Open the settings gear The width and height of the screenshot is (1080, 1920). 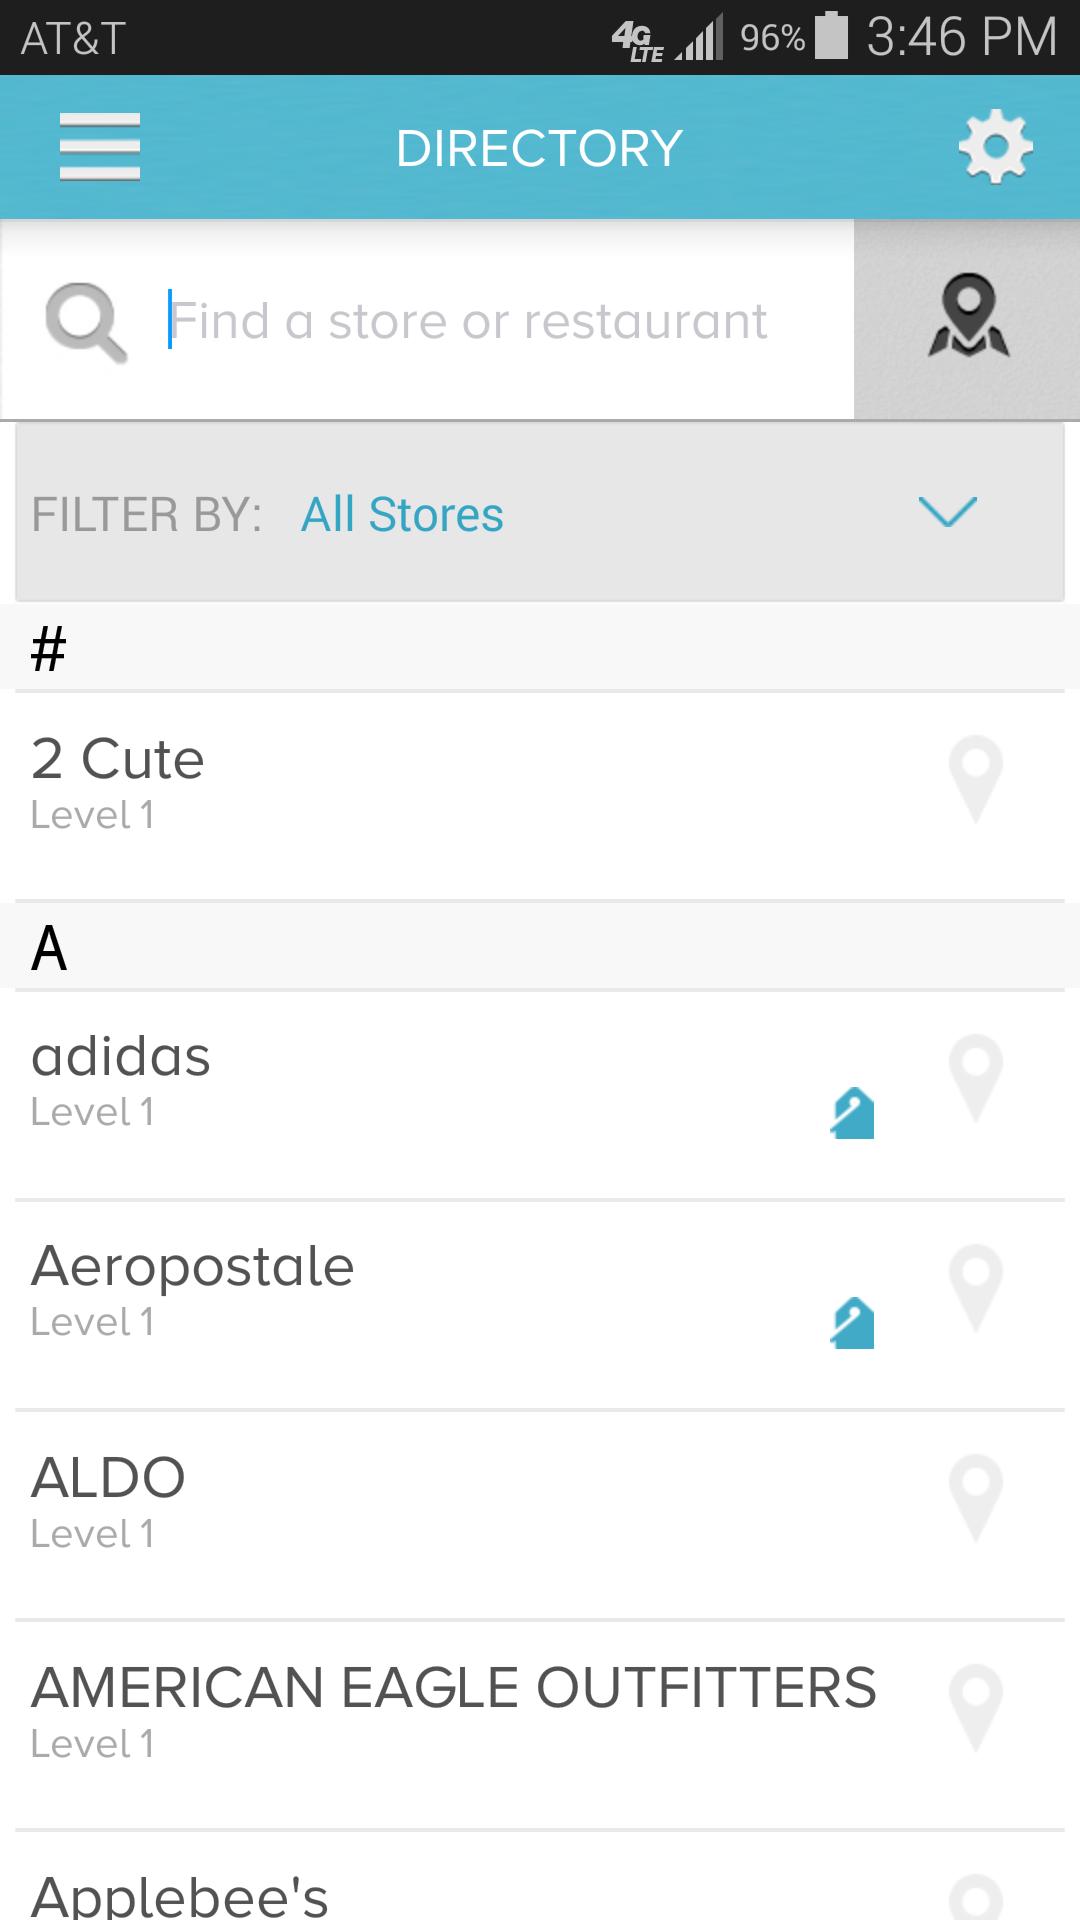pos(994,148)
